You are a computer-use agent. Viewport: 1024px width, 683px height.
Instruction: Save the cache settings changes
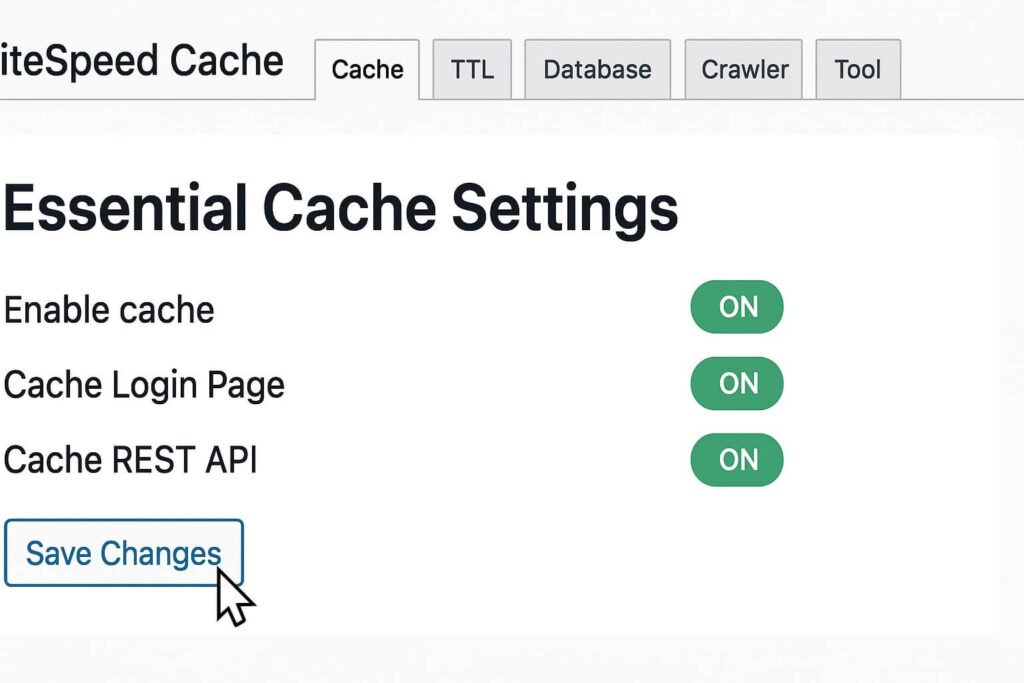(123, 552)
